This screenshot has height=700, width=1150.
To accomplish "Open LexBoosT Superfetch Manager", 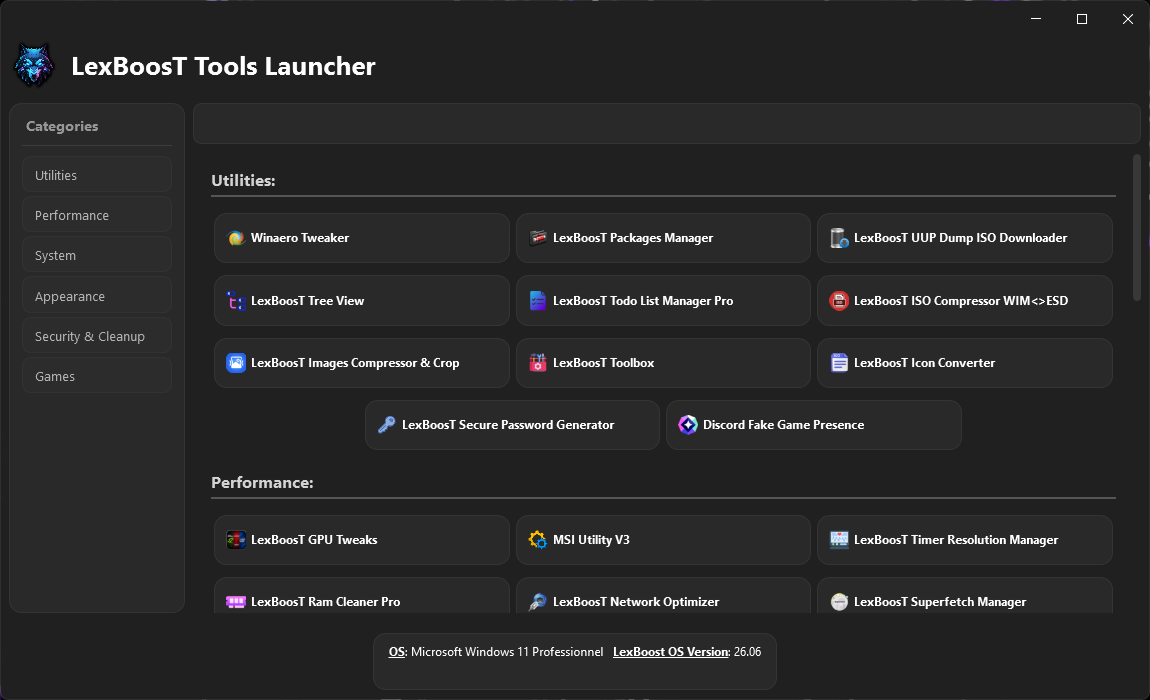I will [964, 597].
